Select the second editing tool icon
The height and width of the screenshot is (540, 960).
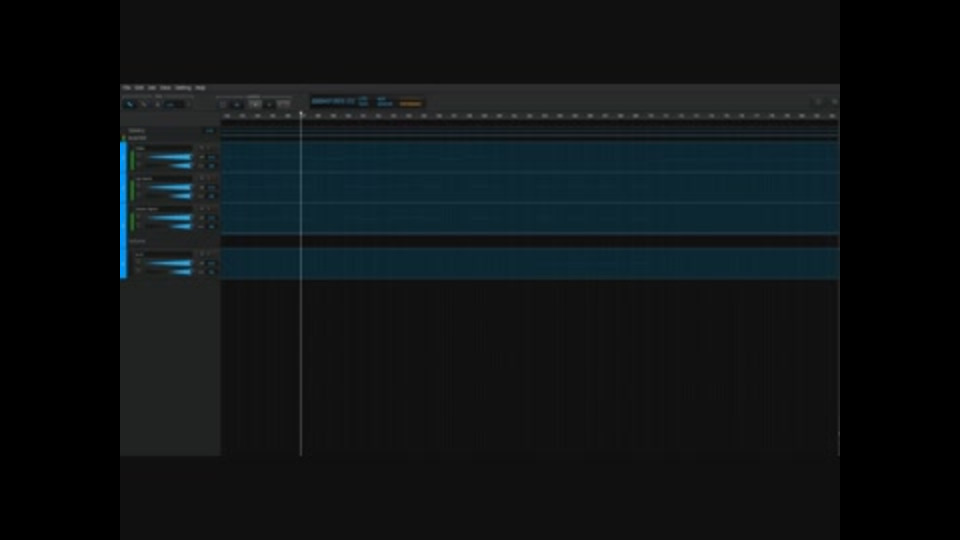(x=143, y=105)
